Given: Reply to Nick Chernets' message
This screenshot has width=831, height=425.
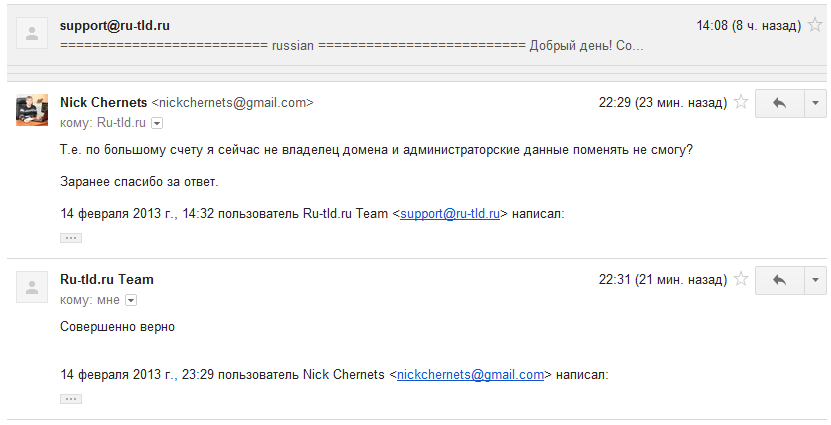Looking at the screenshot, I should [x=780, y=102].
